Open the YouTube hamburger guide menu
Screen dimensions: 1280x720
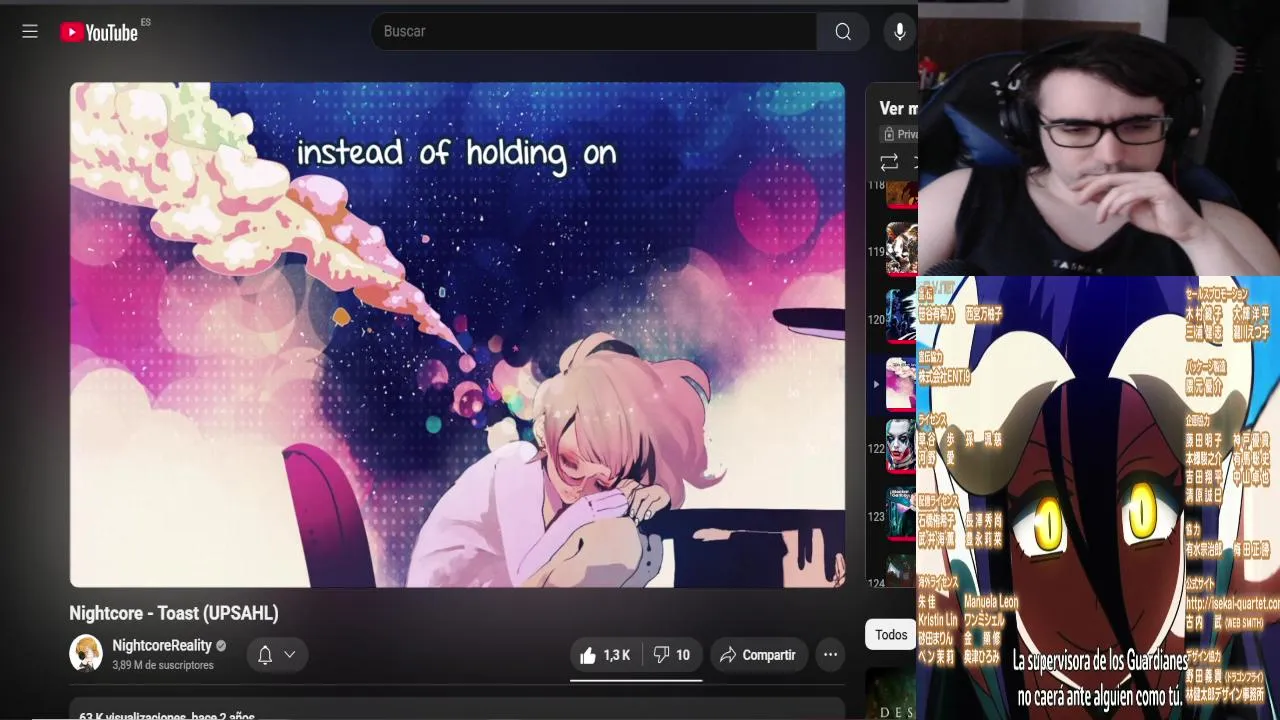coord(30,32)
